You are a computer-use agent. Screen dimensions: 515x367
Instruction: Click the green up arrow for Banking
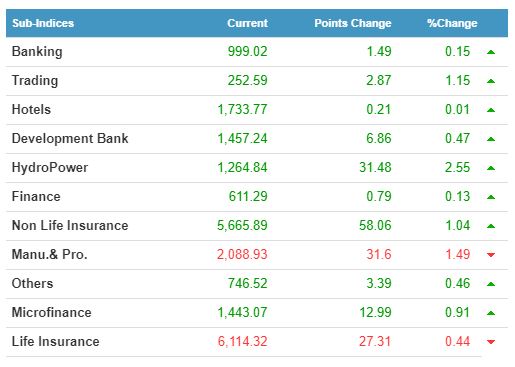(x=491, y=52)
